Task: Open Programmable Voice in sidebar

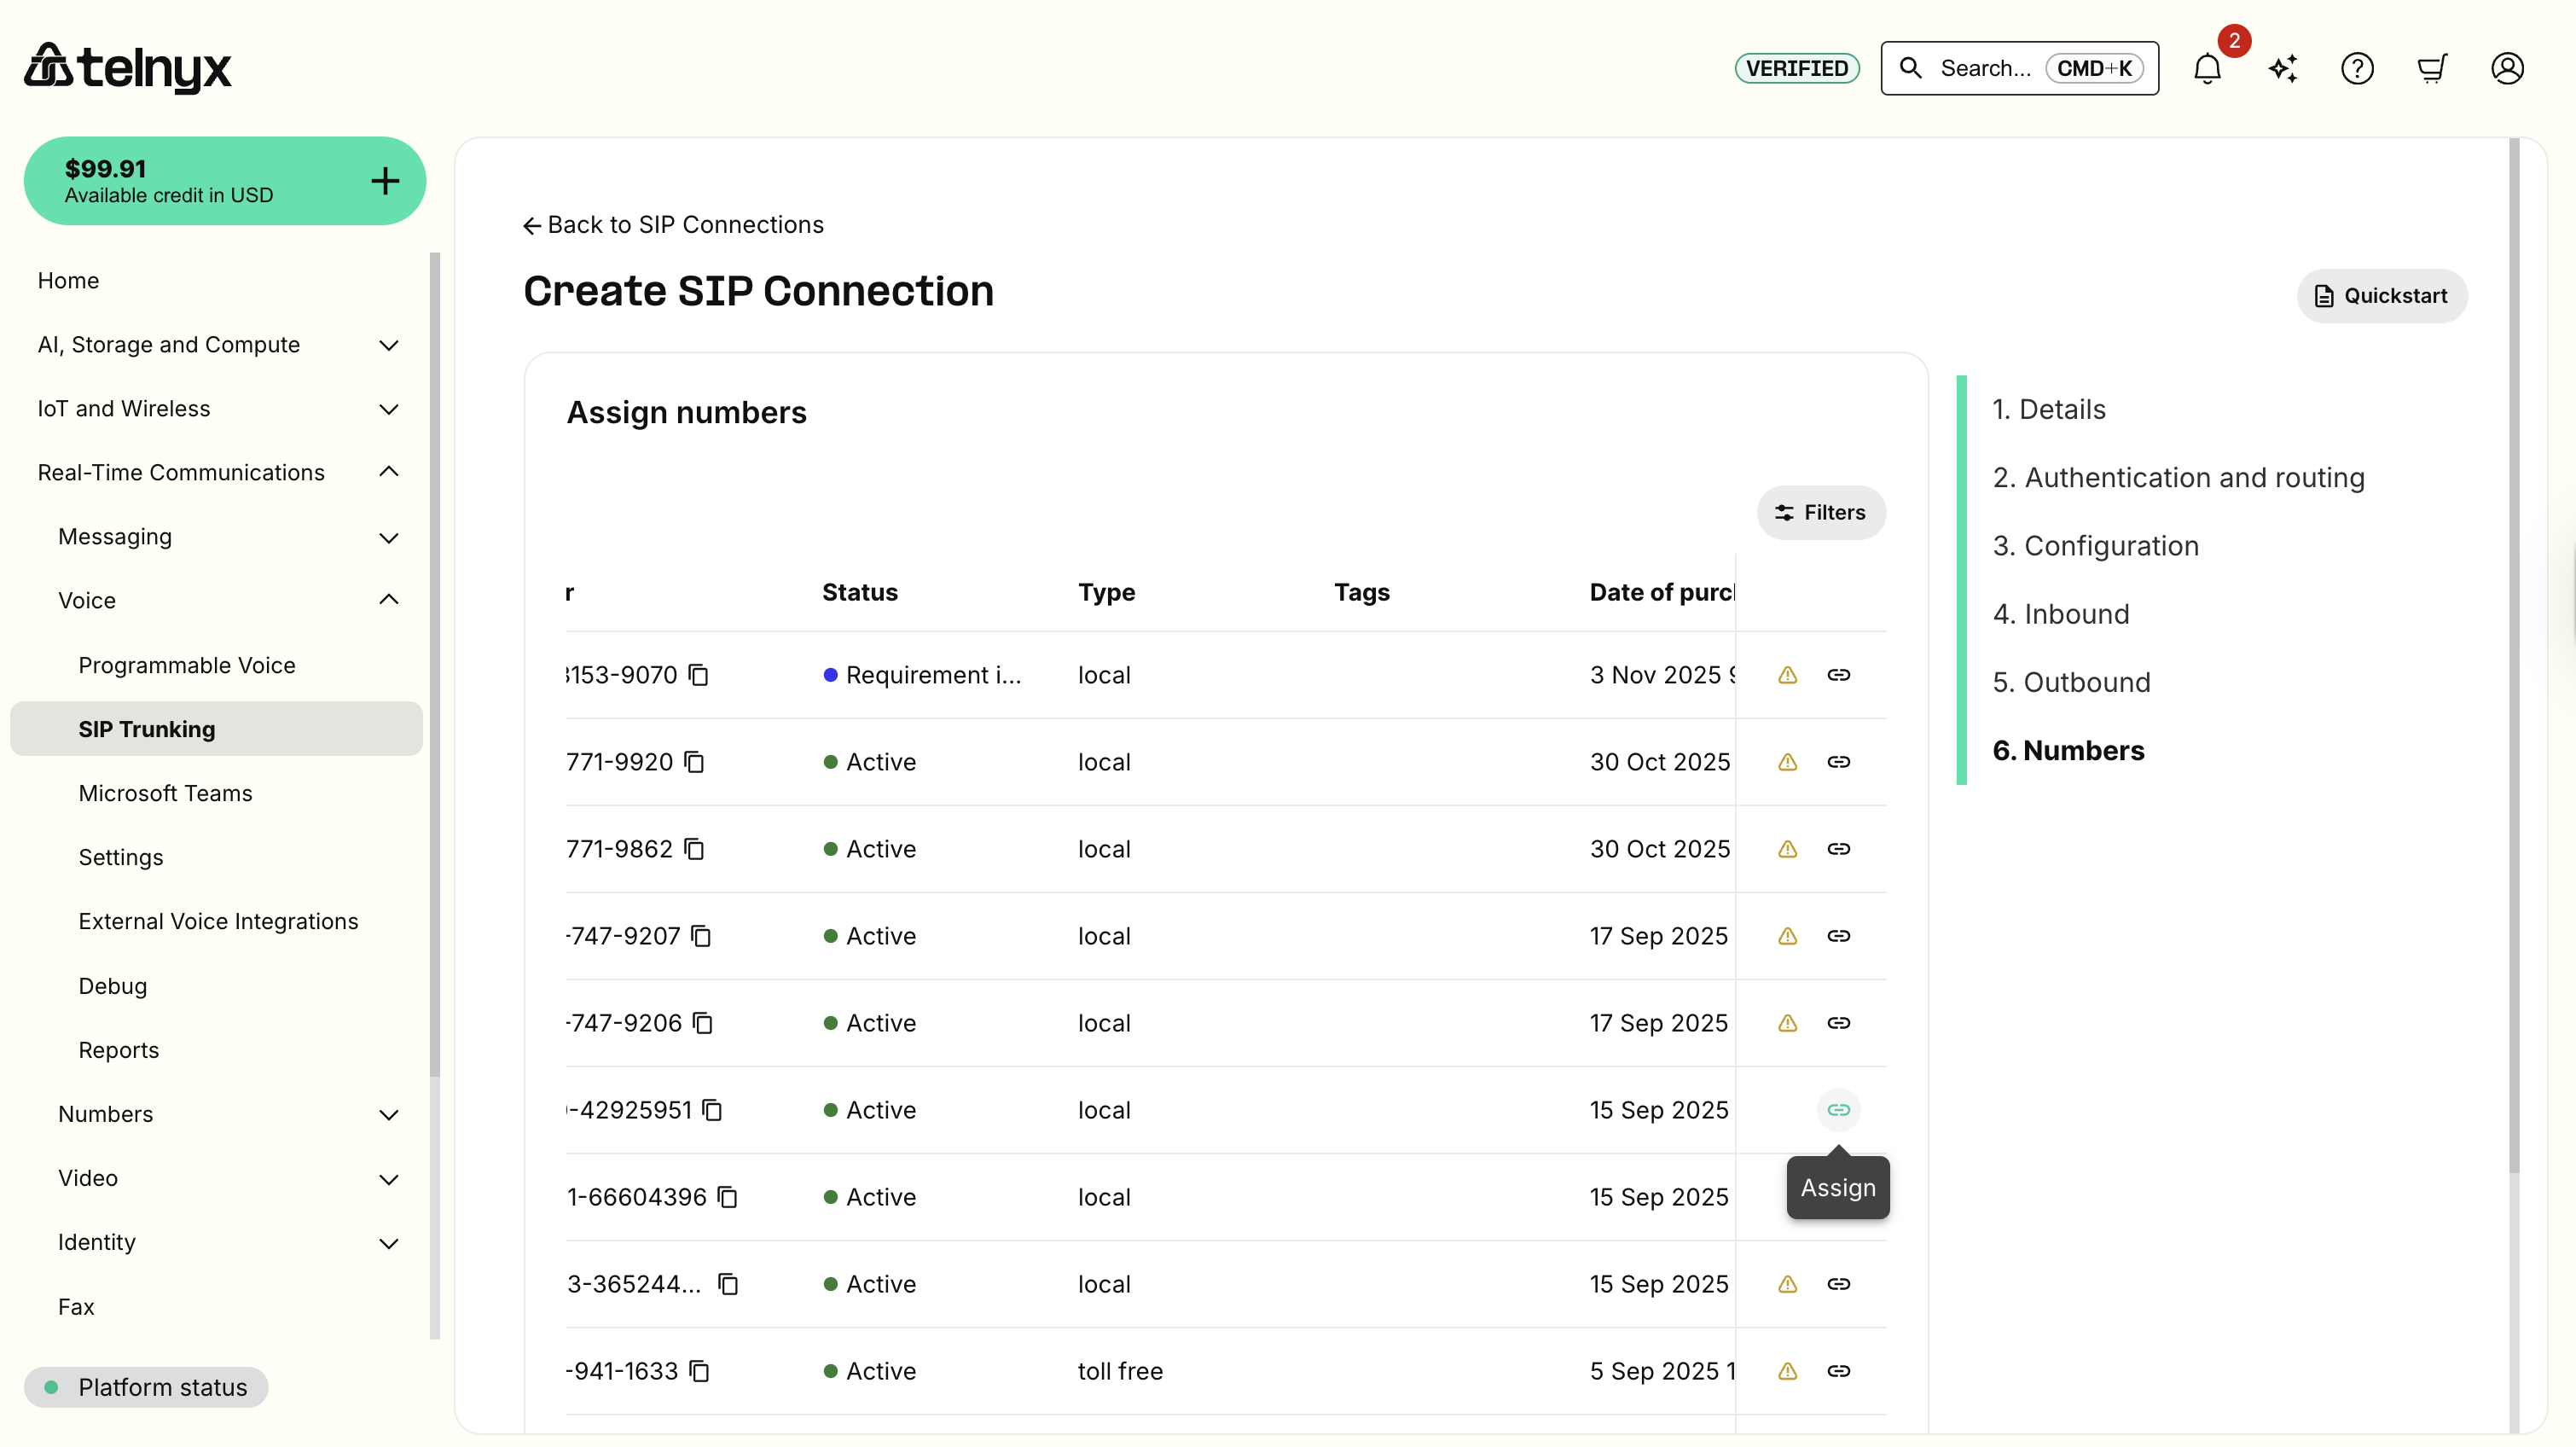Action: [187, 665]
